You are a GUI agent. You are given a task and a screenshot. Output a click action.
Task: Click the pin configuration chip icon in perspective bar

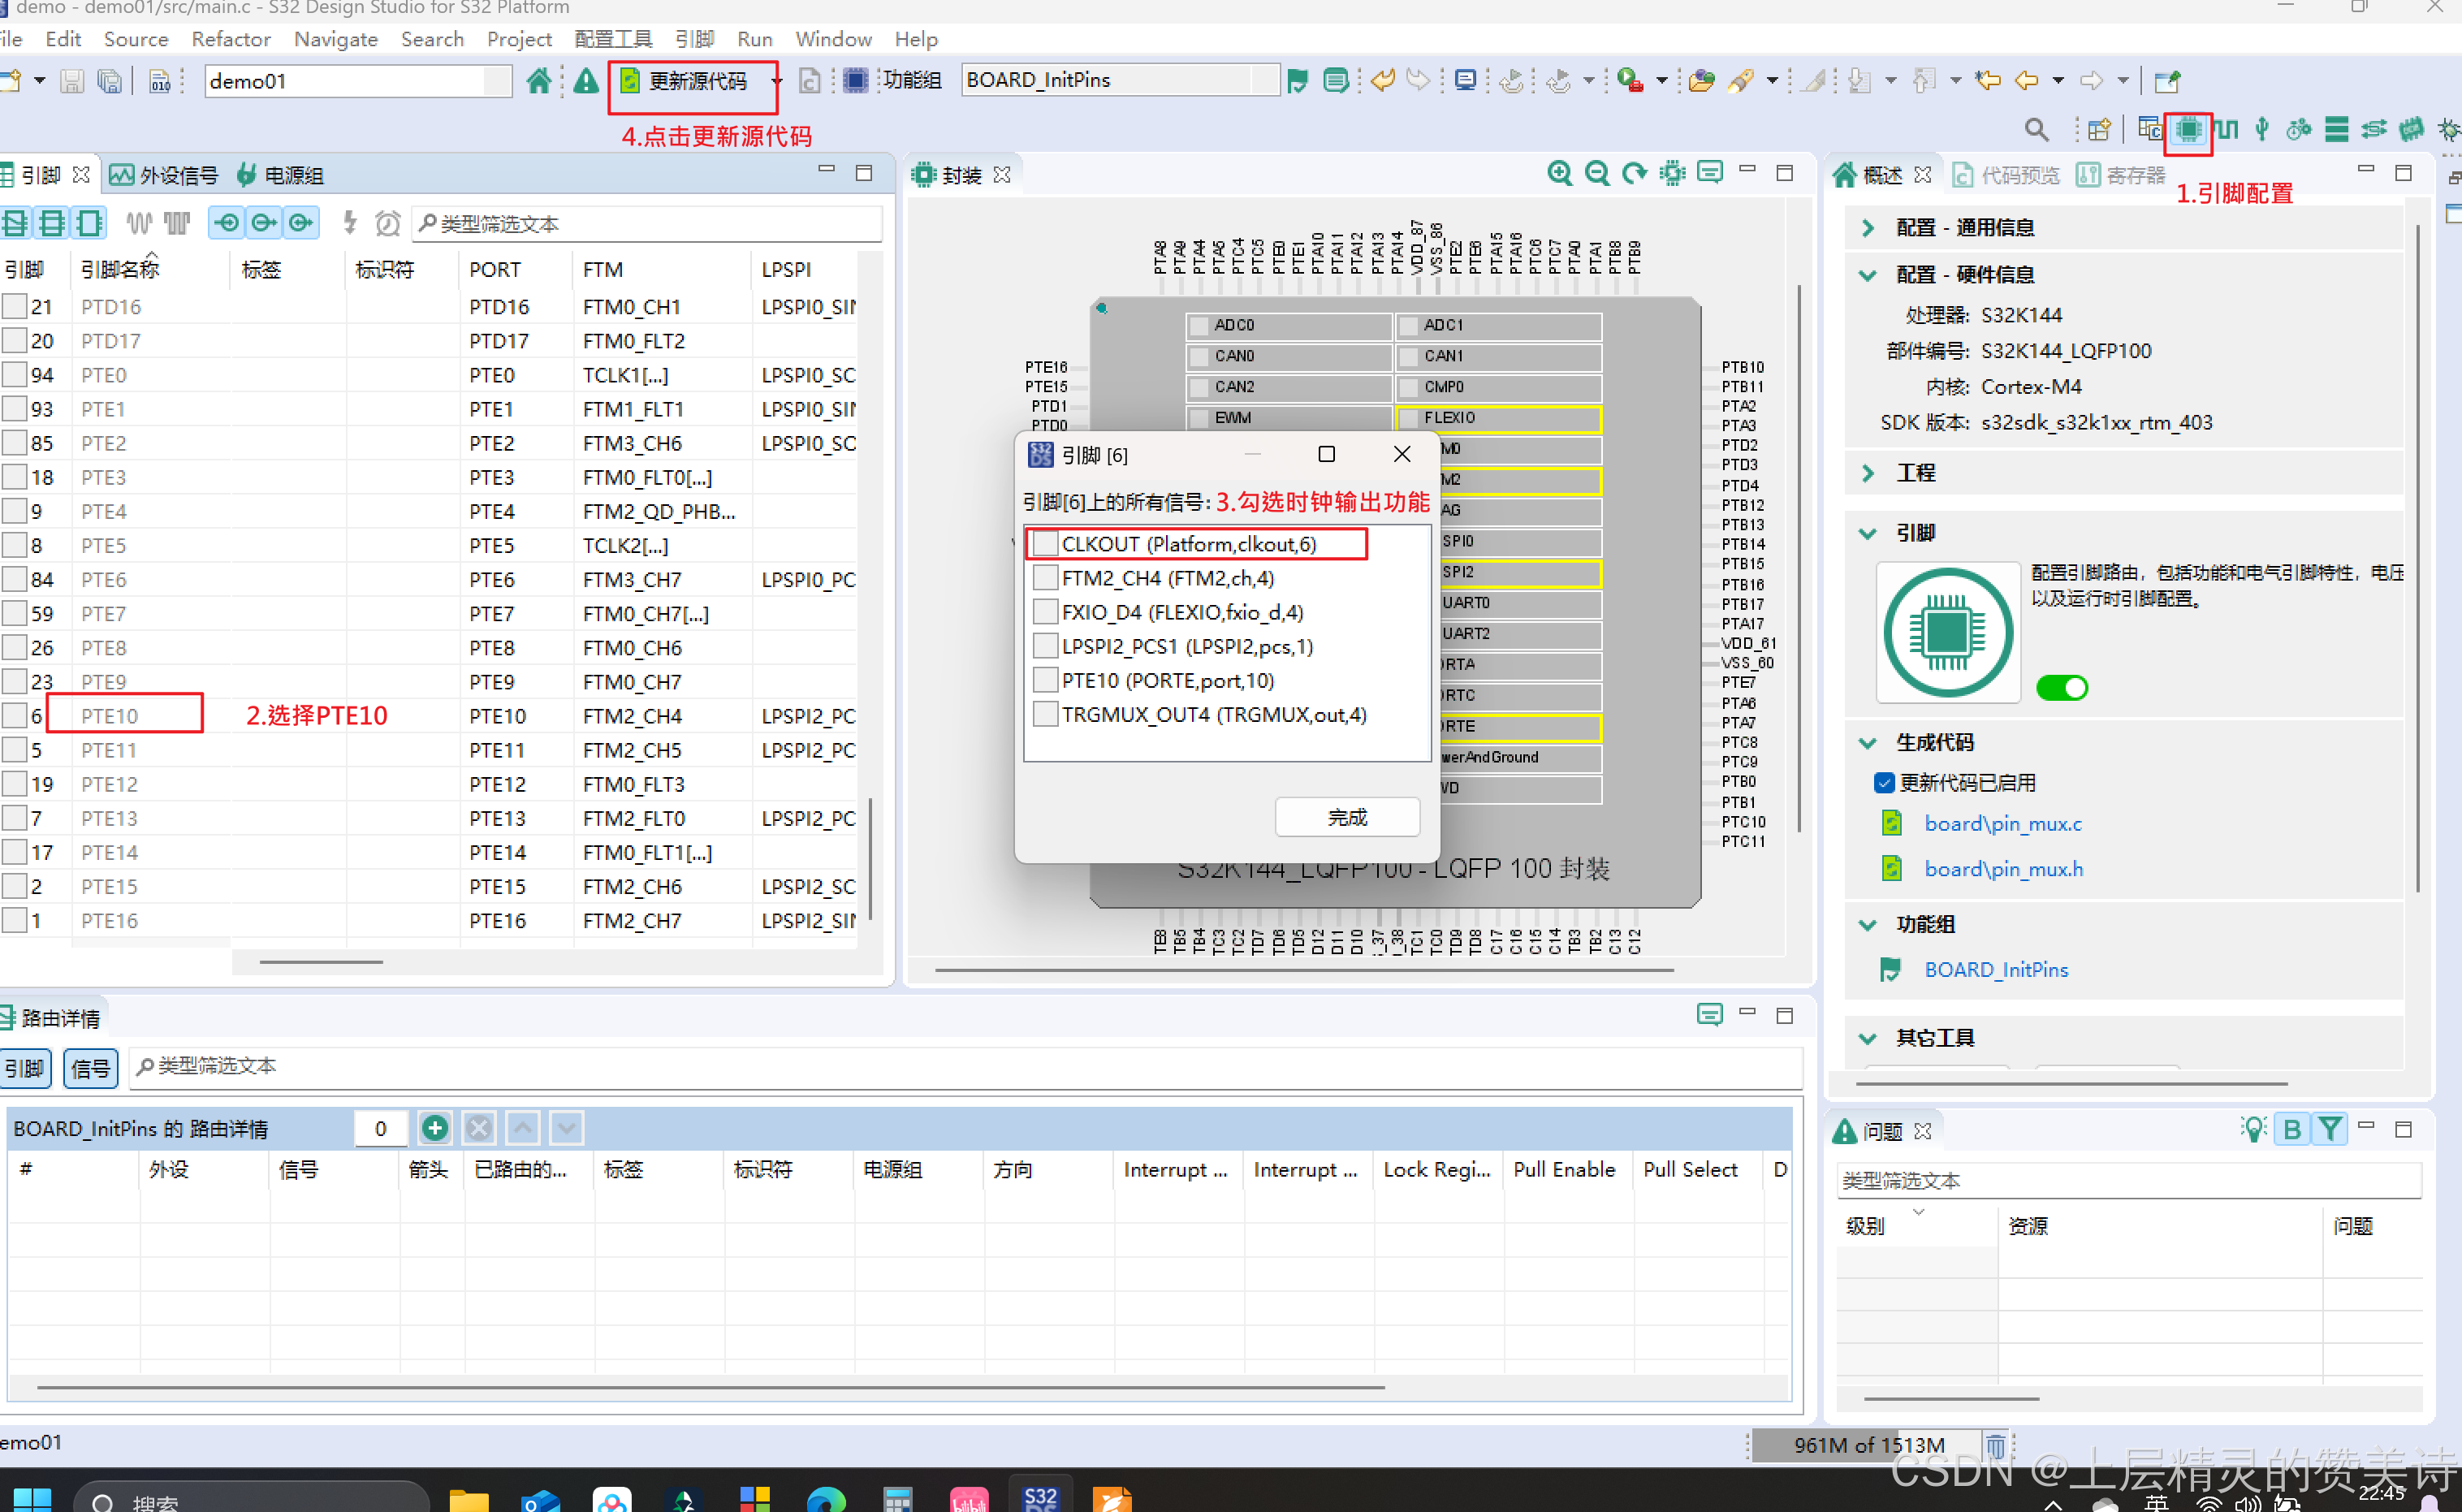(2188, 130)
